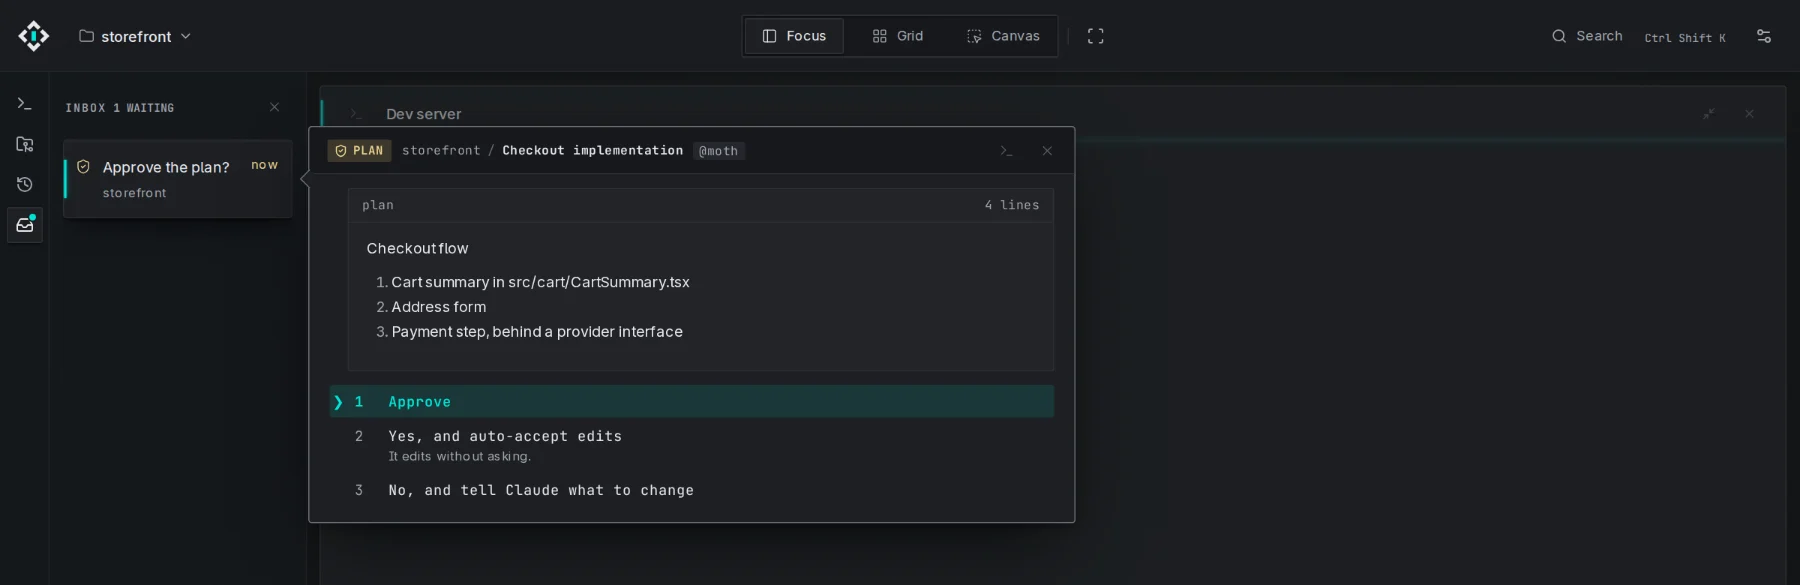Open the history sidebar icon
This screenshot has width=1800, height=585.
pyautogui.click(x=25, y=185)
